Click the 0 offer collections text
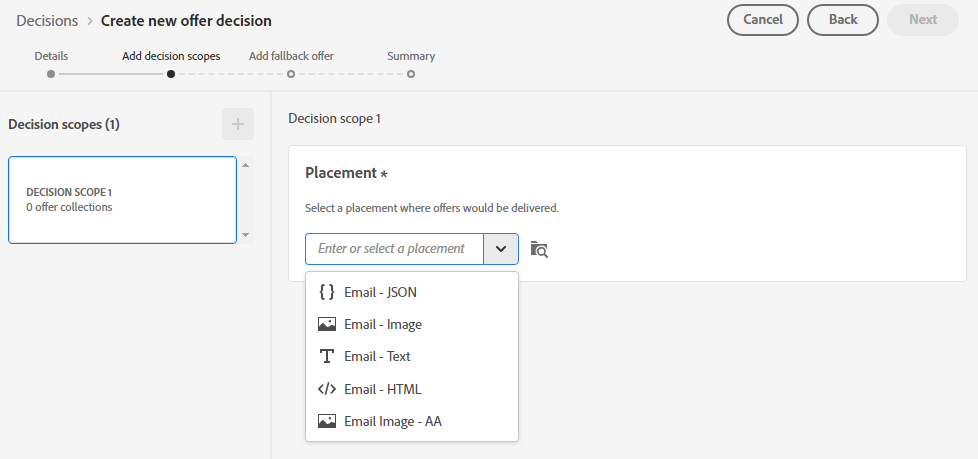Viewport: 978px width, 459px height. coord(69,207)
